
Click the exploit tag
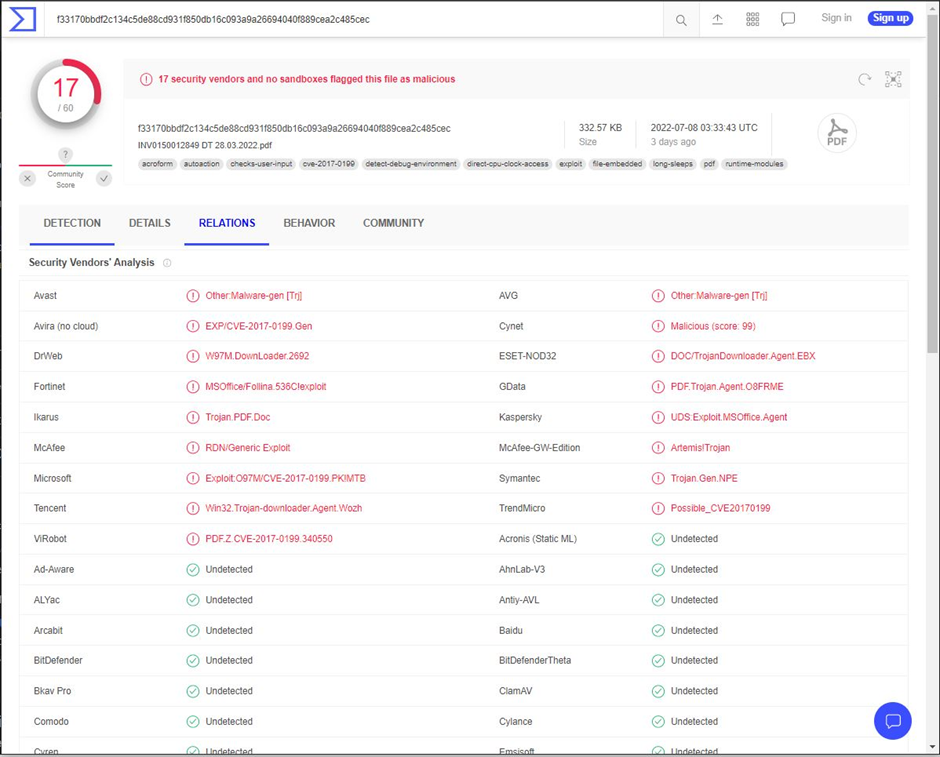click(x=570, y=164)
